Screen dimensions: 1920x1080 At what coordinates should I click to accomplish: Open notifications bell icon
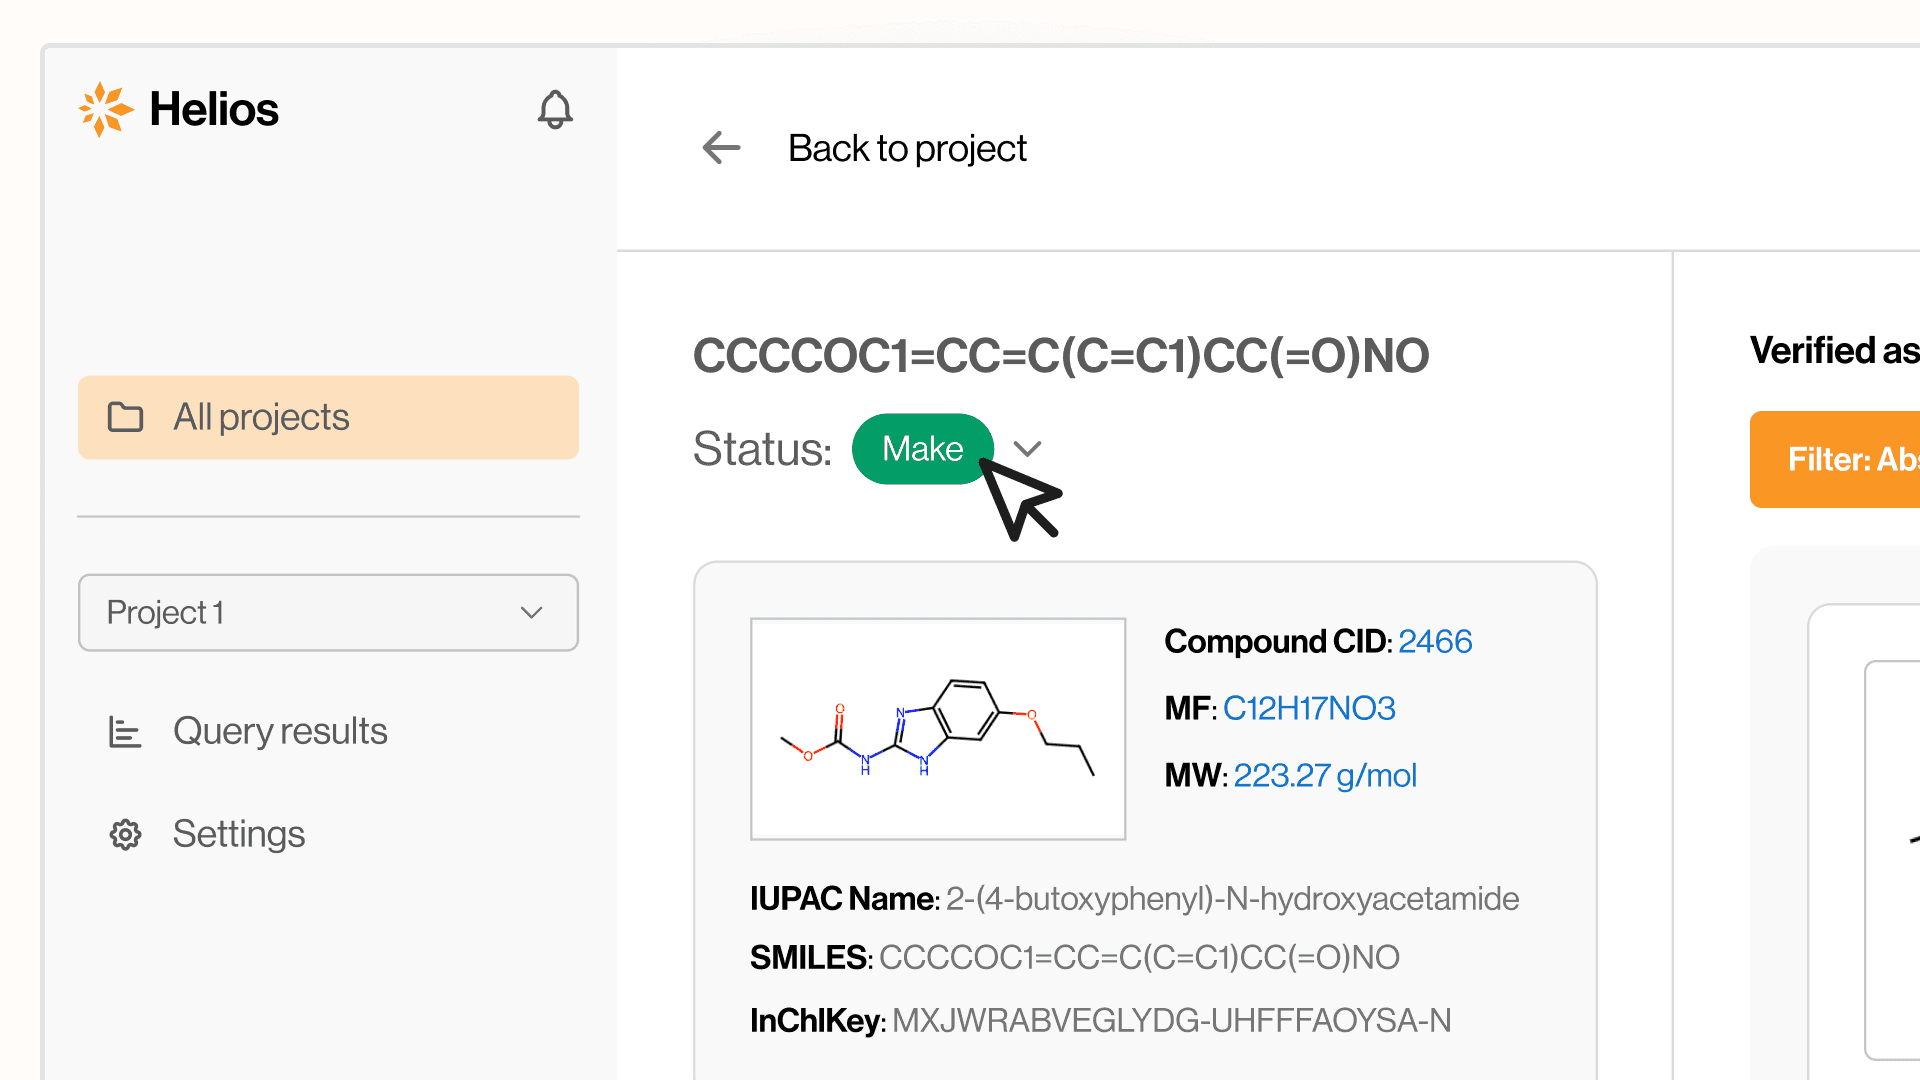pyautogui.click(x=555, y=110)
